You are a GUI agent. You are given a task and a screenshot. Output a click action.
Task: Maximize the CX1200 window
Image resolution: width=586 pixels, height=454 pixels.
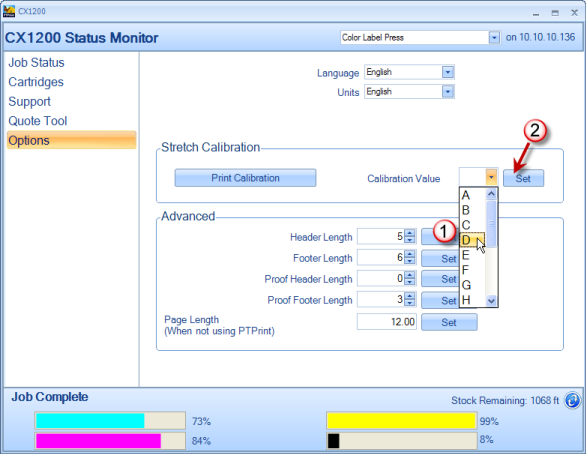pyautogui.click(x=555, y=13)
